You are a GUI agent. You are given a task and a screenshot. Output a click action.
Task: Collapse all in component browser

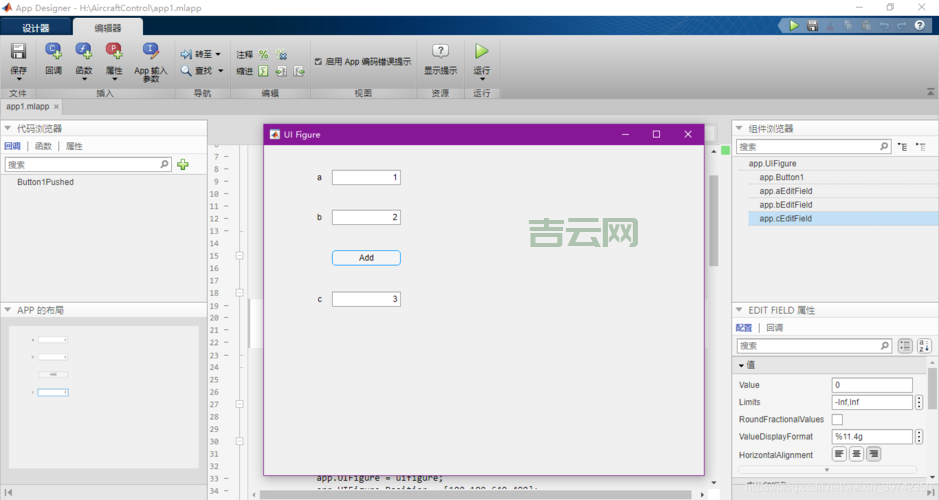[921, 147]
